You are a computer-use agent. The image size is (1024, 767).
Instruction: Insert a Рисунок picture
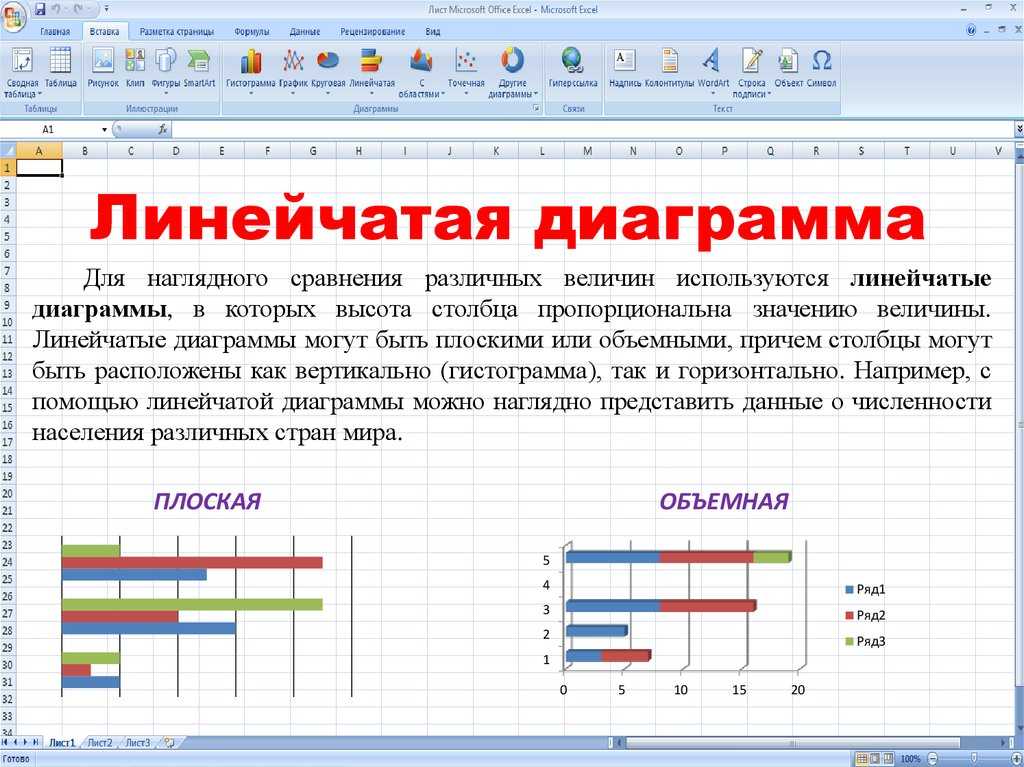click(x=103, y=67)
